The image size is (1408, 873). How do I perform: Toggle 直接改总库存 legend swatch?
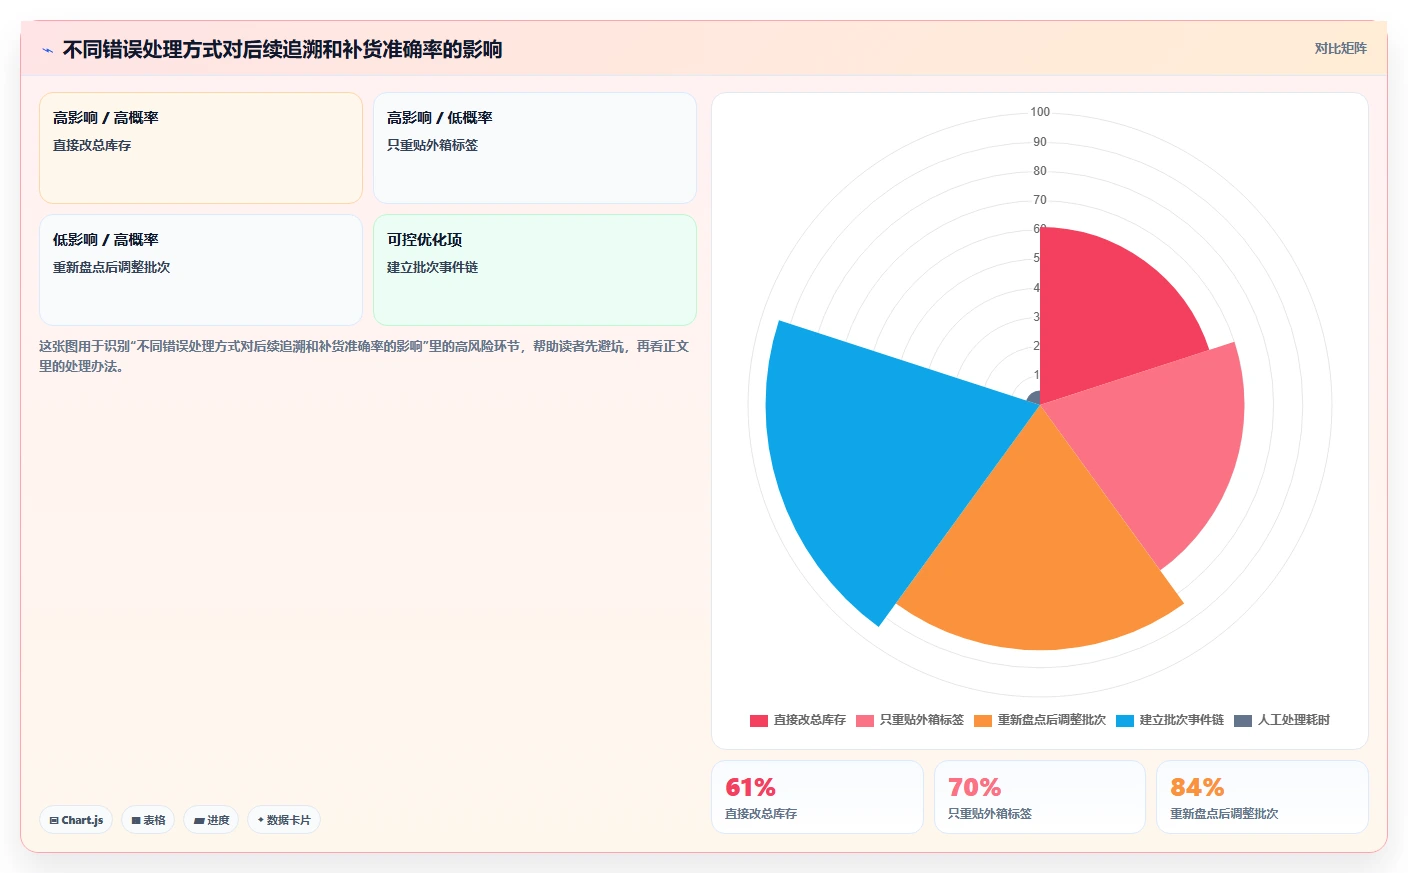[759, 720]
